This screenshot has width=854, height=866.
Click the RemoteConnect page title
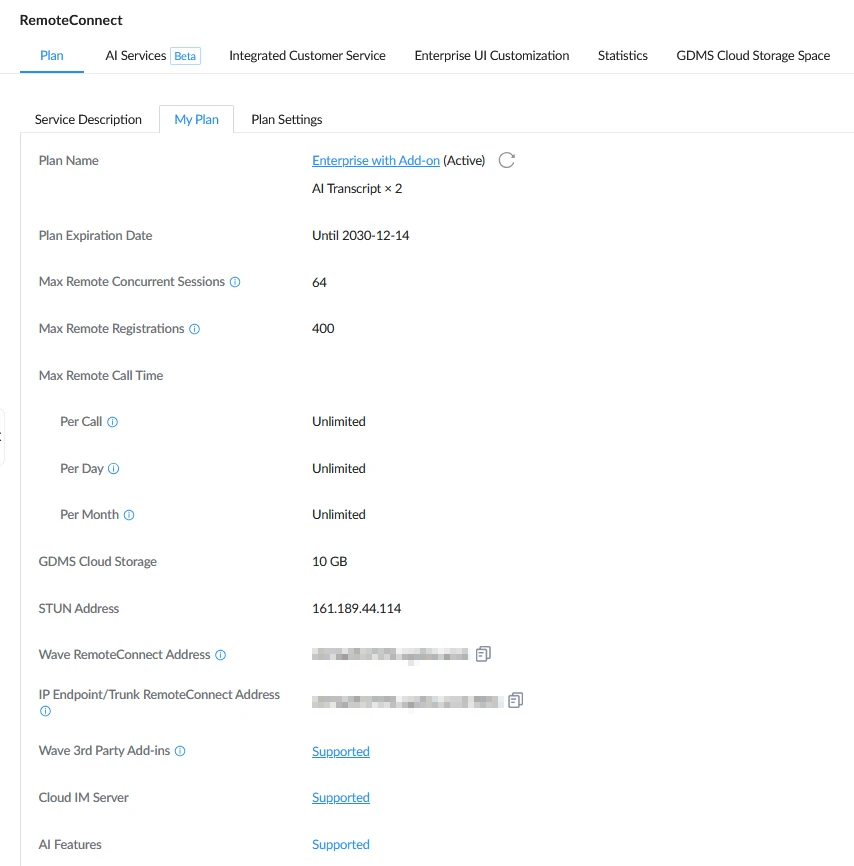pos(71,20)
